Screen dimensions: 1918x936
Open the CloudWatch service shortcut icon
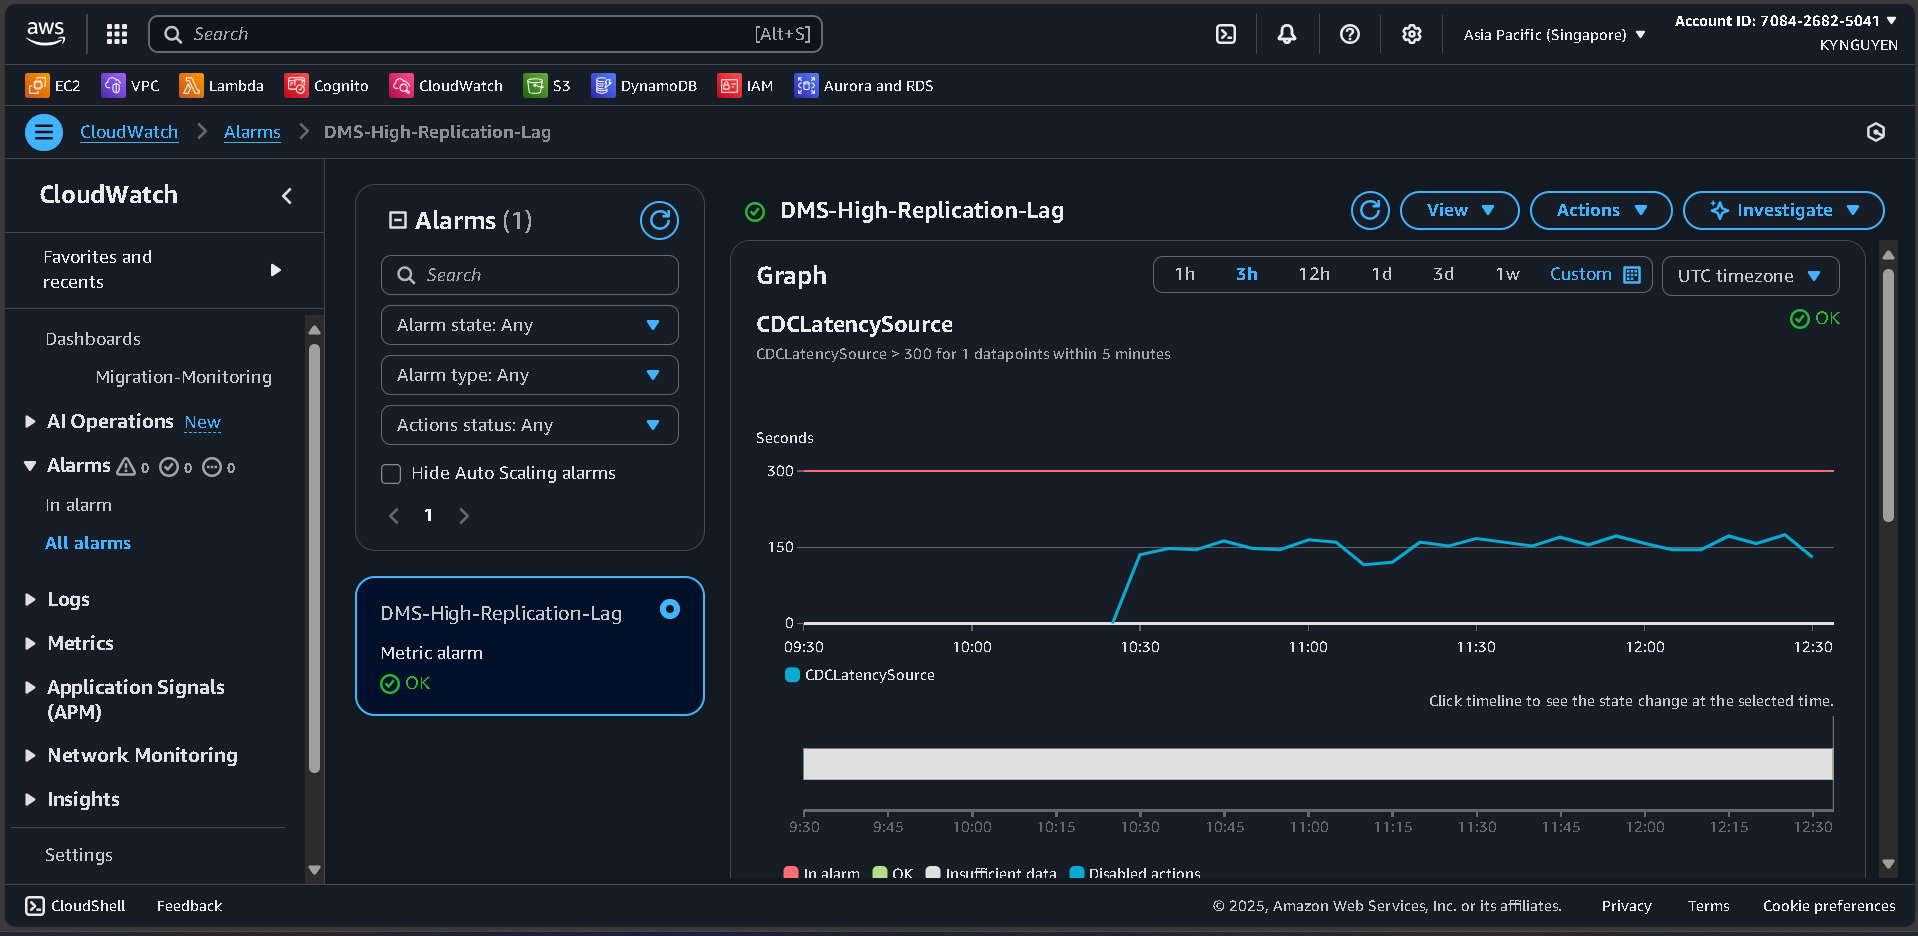tap(401, 85)
